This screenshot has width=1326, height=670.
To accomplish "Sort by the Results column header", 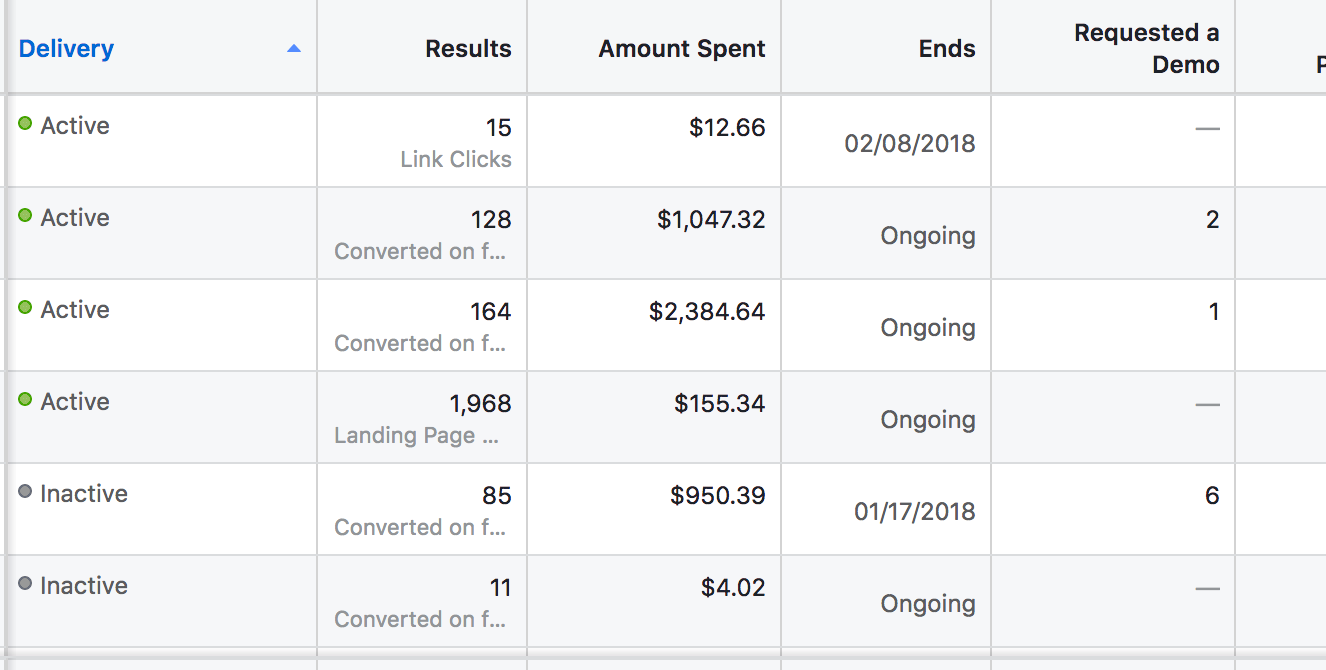I will click(468, 48).
